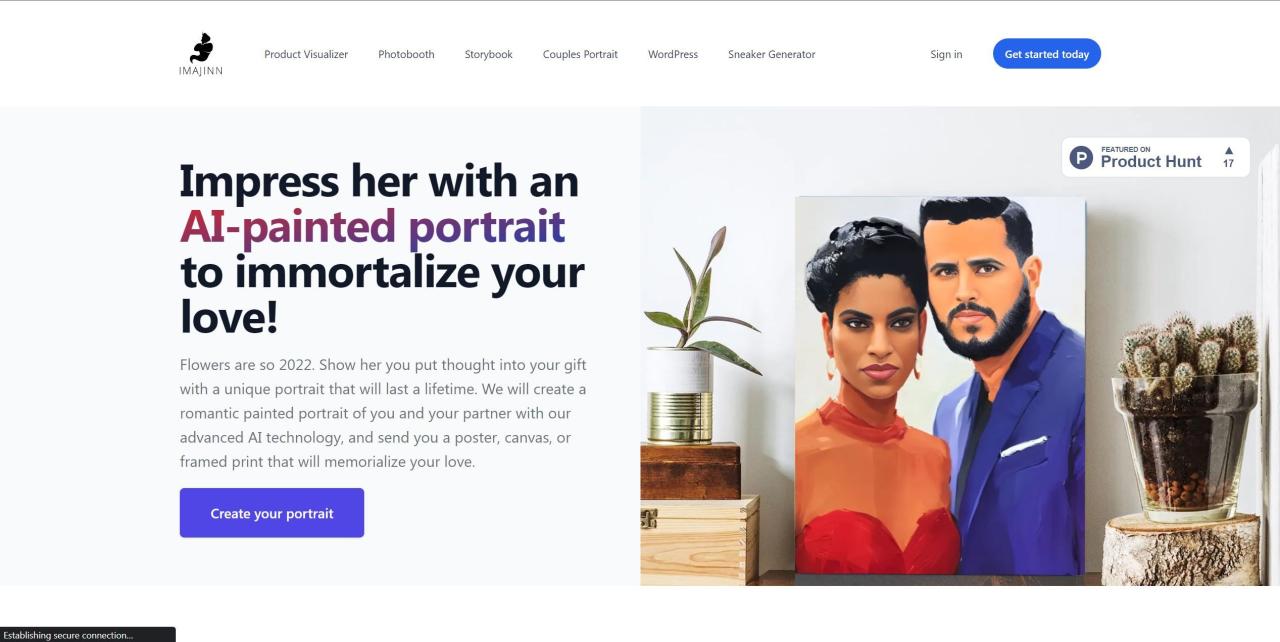Click the painted couple portrait image
The width and height of the screenshot is (1280, 642).
(x=940, y=386)
